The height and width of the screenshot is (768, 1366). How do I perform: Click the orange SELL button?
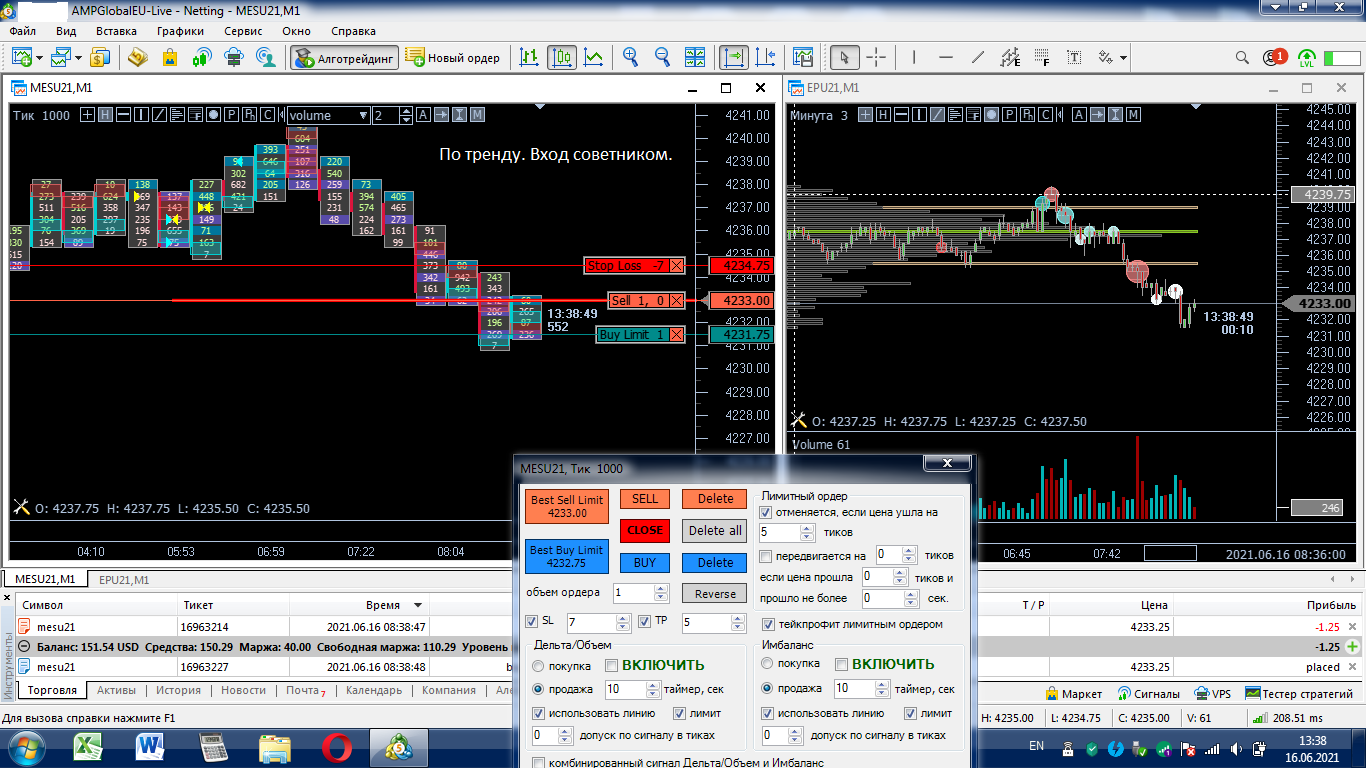pyautogui.click(x=645, y=499)
